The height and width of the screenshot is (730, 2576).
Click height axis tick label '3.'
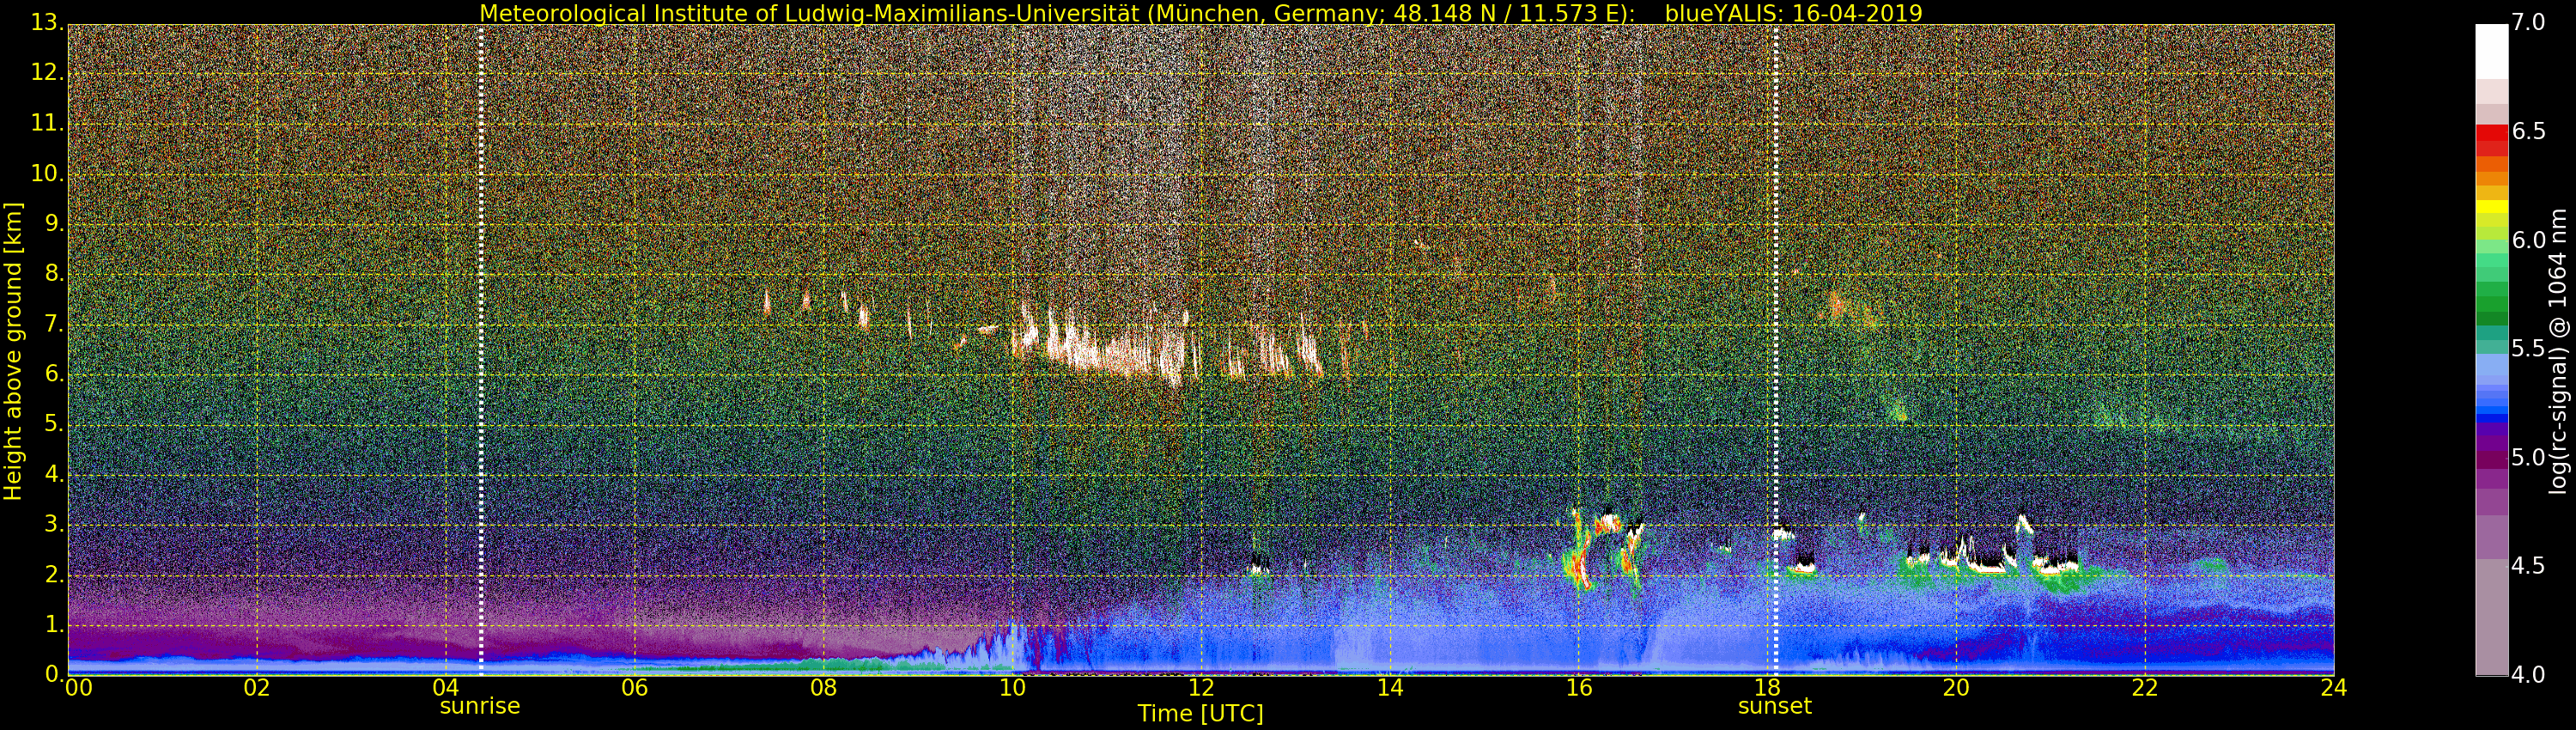point(54,524)
